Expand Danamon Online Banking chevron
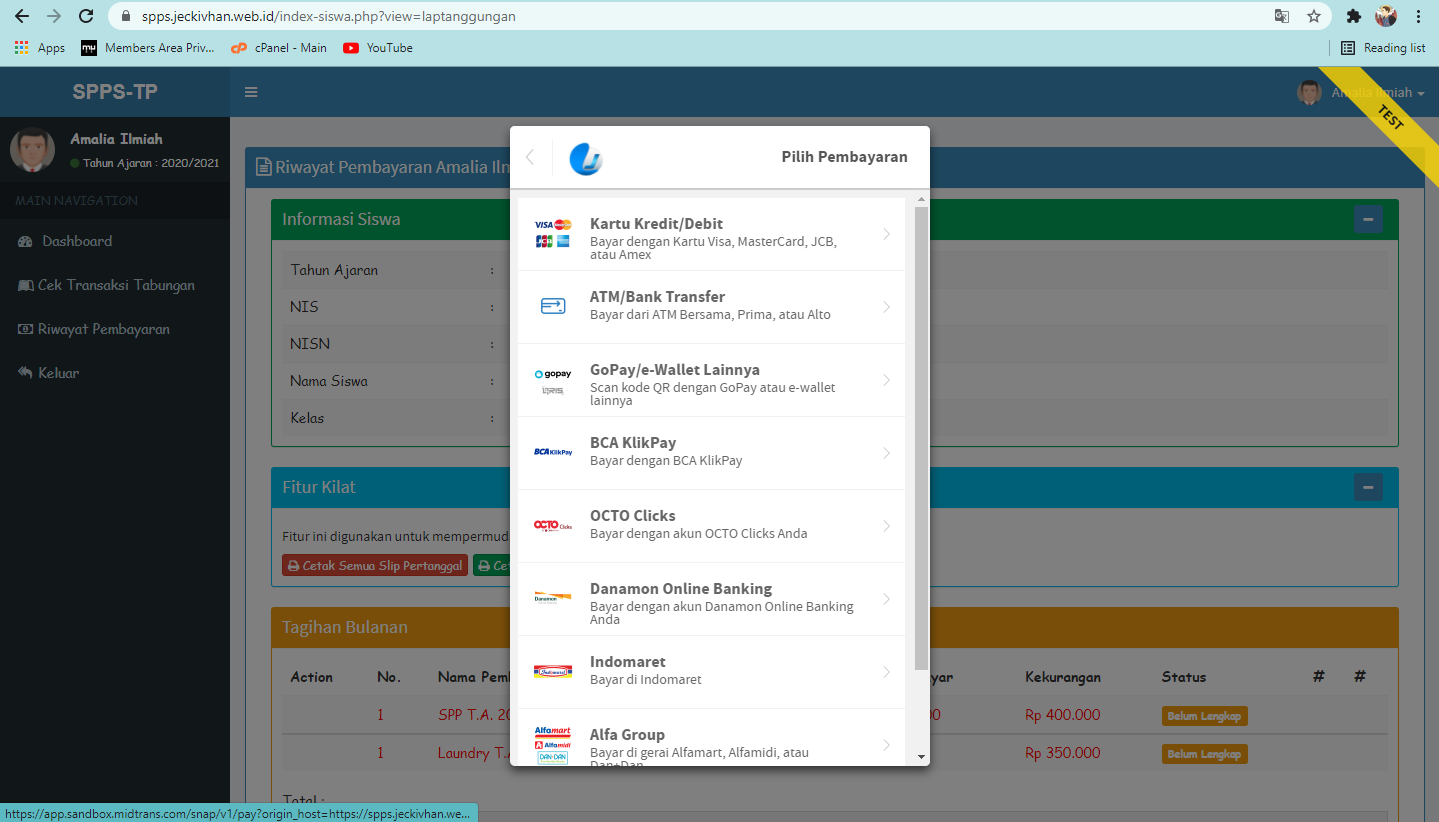 pyautogui.click(x=886, y=599)
